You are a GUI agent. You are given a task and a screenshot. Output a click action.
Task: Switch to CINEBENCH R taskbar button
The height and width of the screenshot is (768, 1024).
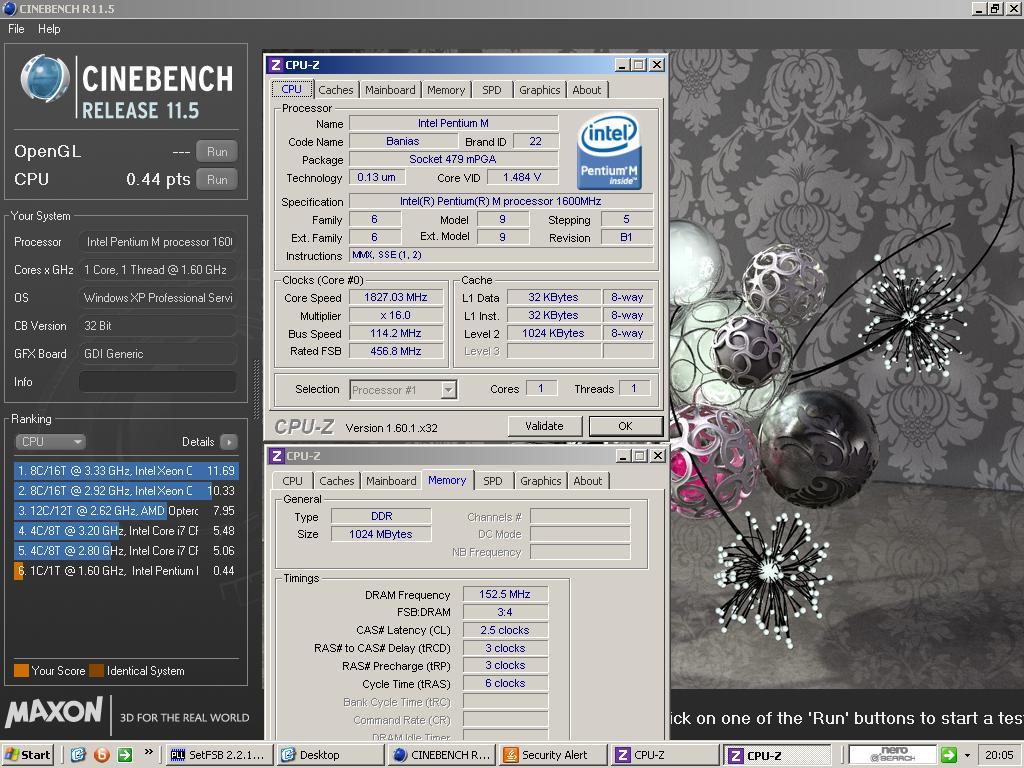click(x=442, y=755)
